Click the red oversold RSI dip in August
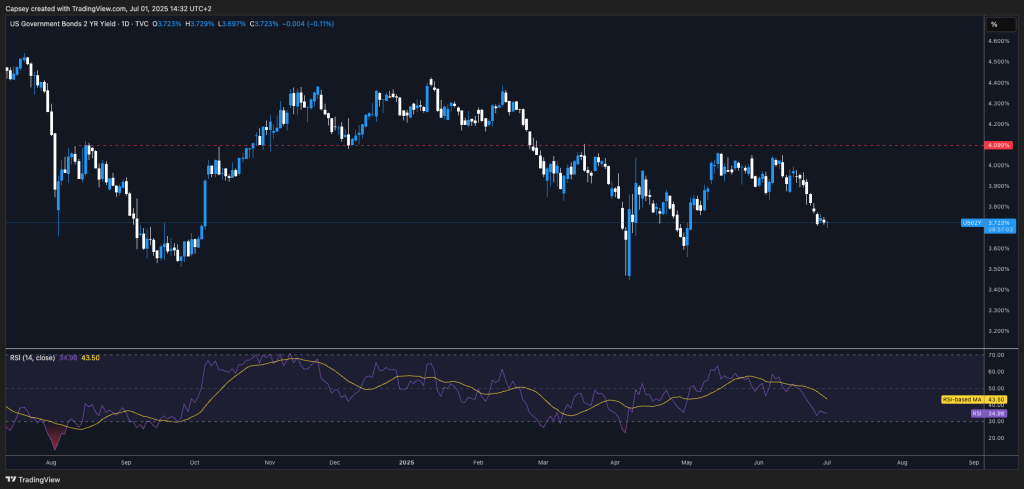 [x=53, y=437]
